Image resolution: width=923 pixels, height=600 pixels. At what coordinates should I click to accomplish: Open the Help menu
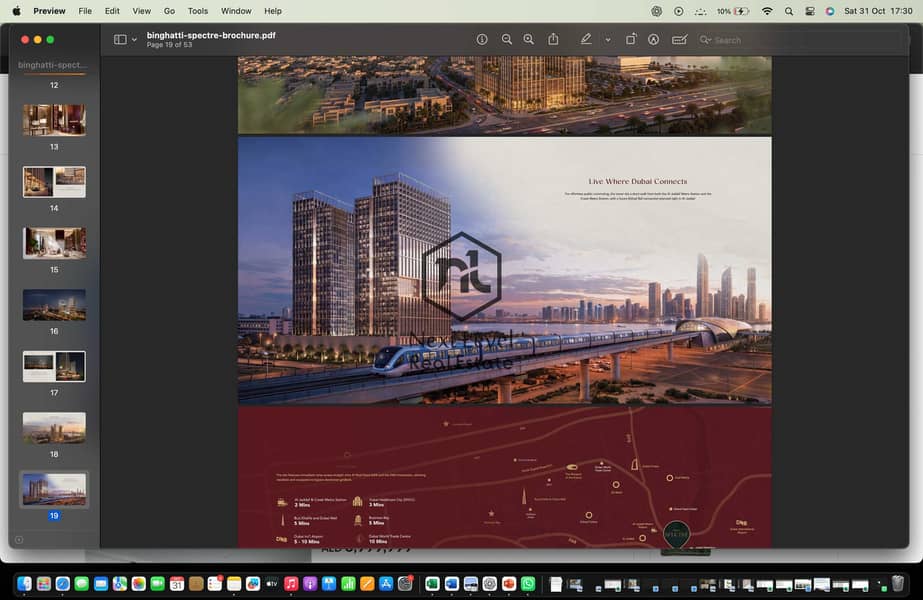pos(273,11)
